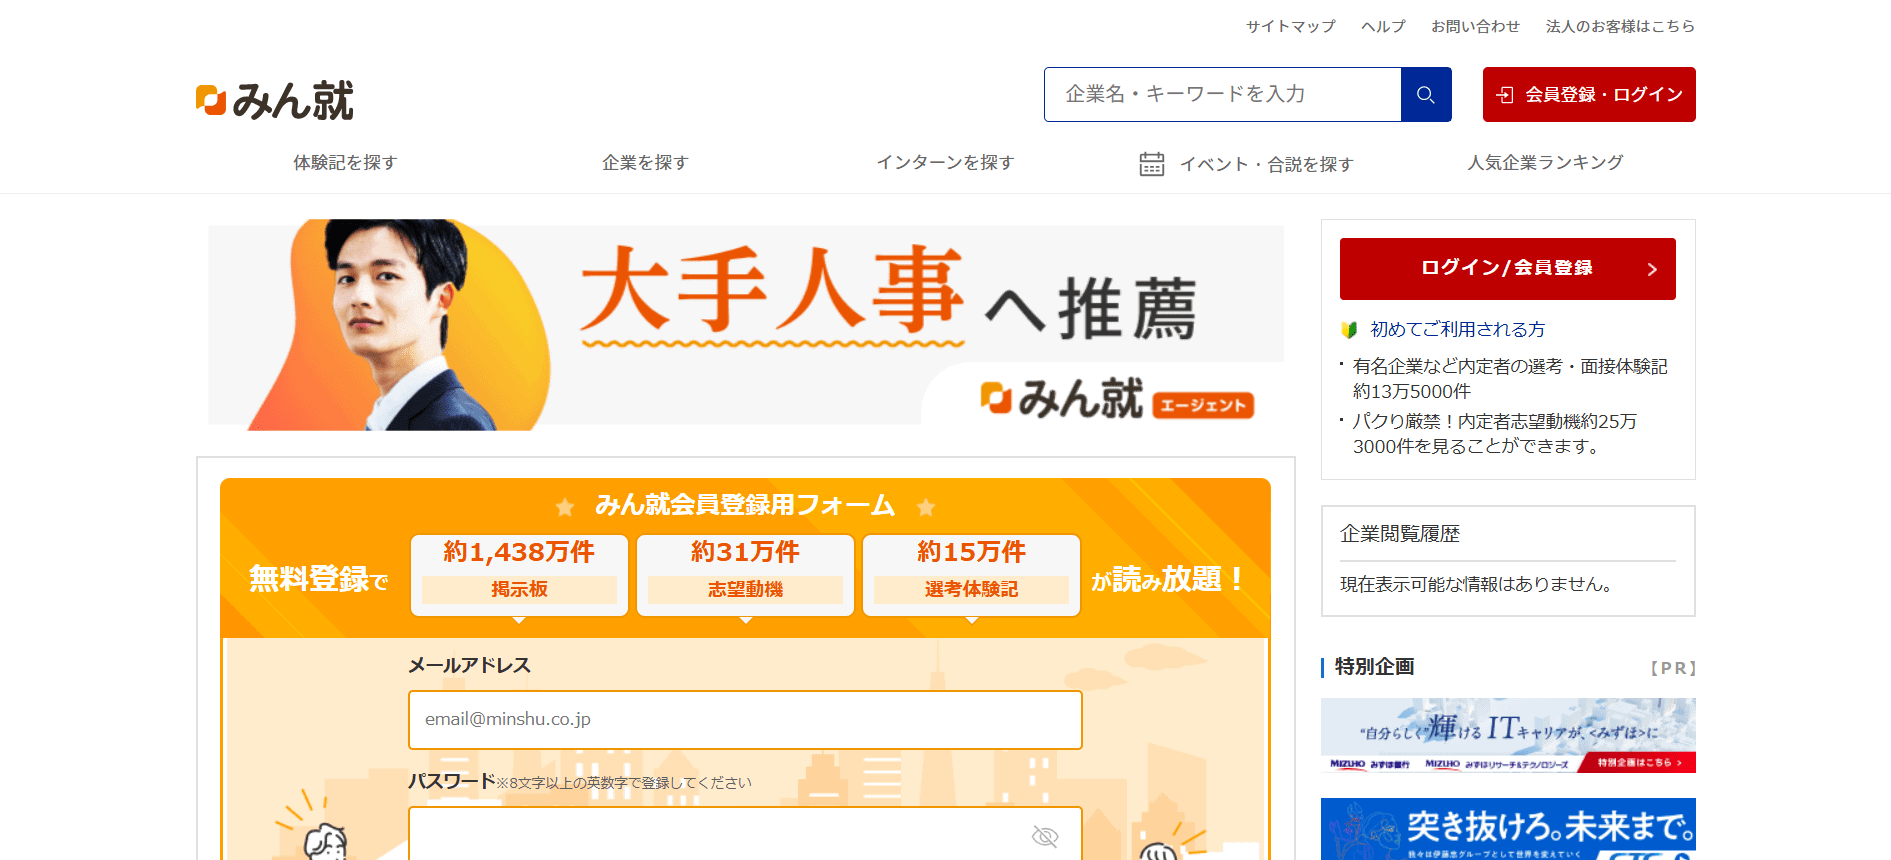Click the sidebar ログイン/会員登録 button
Viewport: 1891px width, 860px height.
[x=1508, y=269]
